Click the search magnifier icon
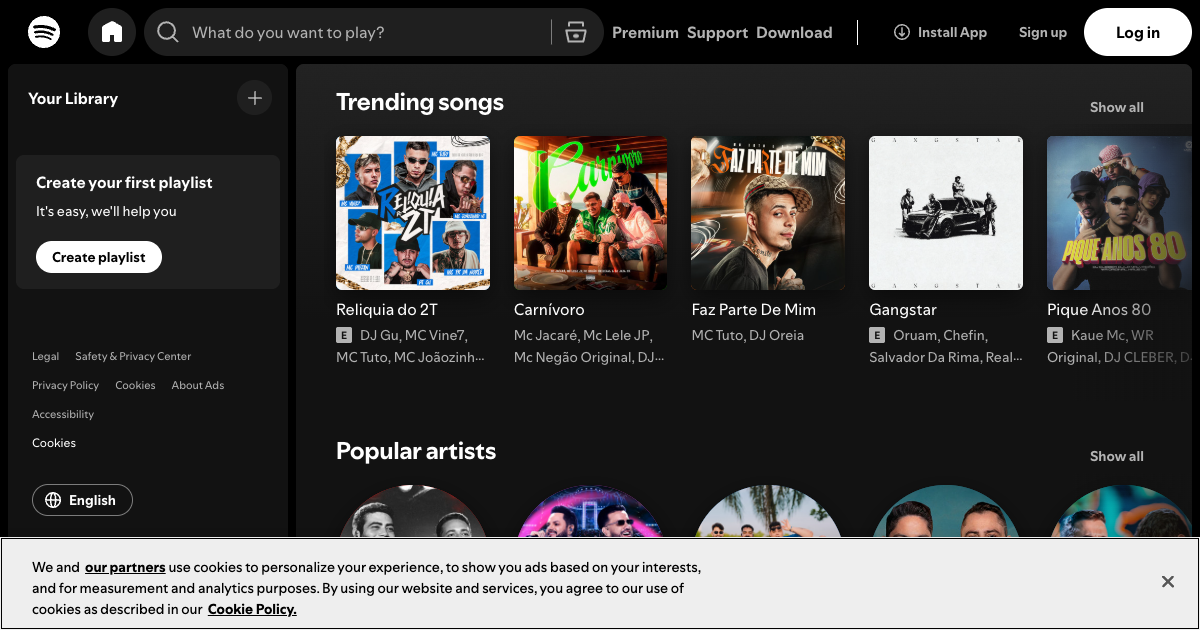Viewport: 1200px width, 630px height. click(168, 32)
